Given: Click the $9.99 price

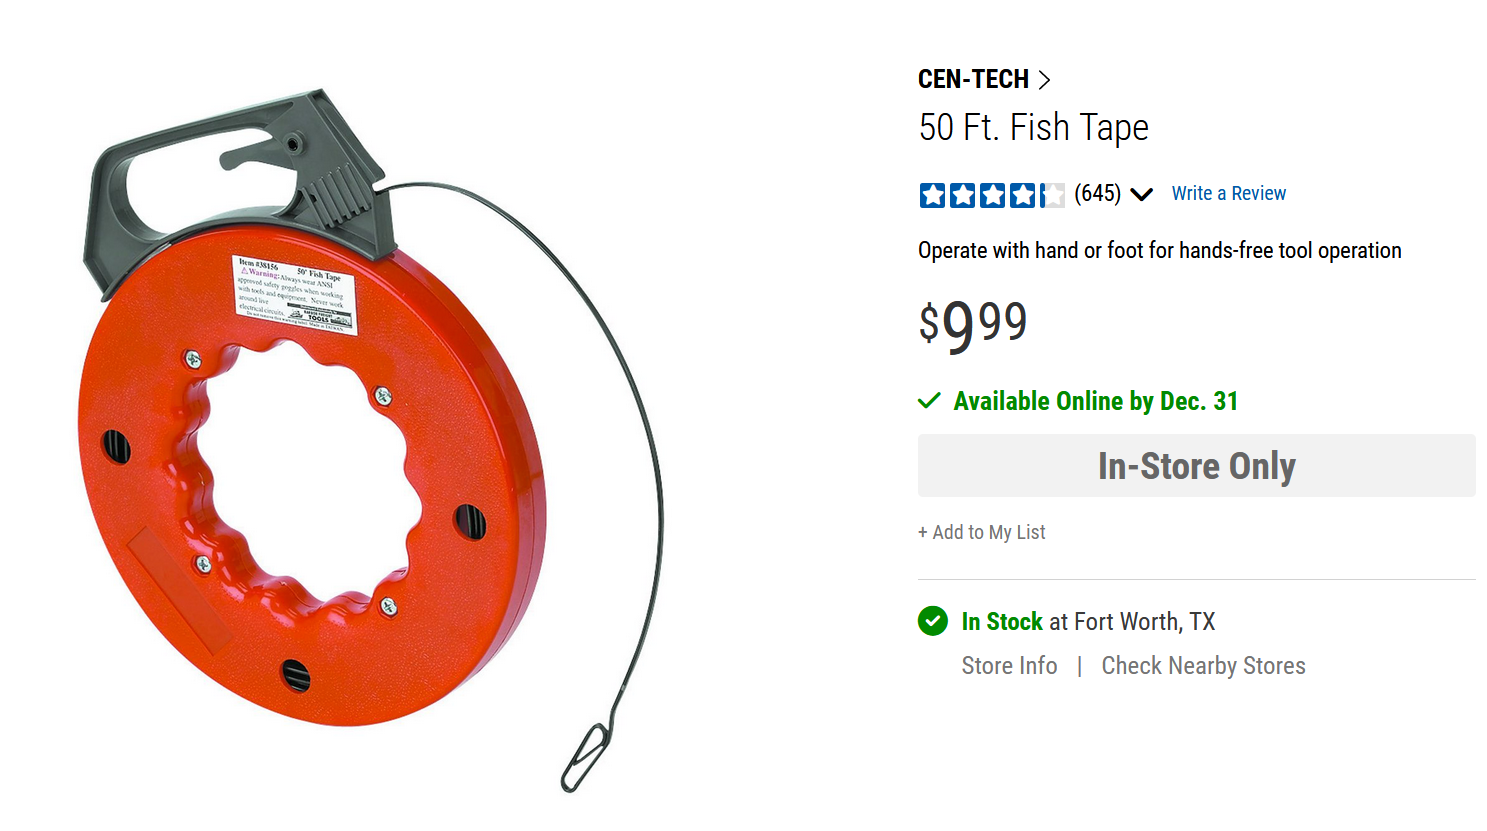Looking at the screenshot, I should point(972,323).
